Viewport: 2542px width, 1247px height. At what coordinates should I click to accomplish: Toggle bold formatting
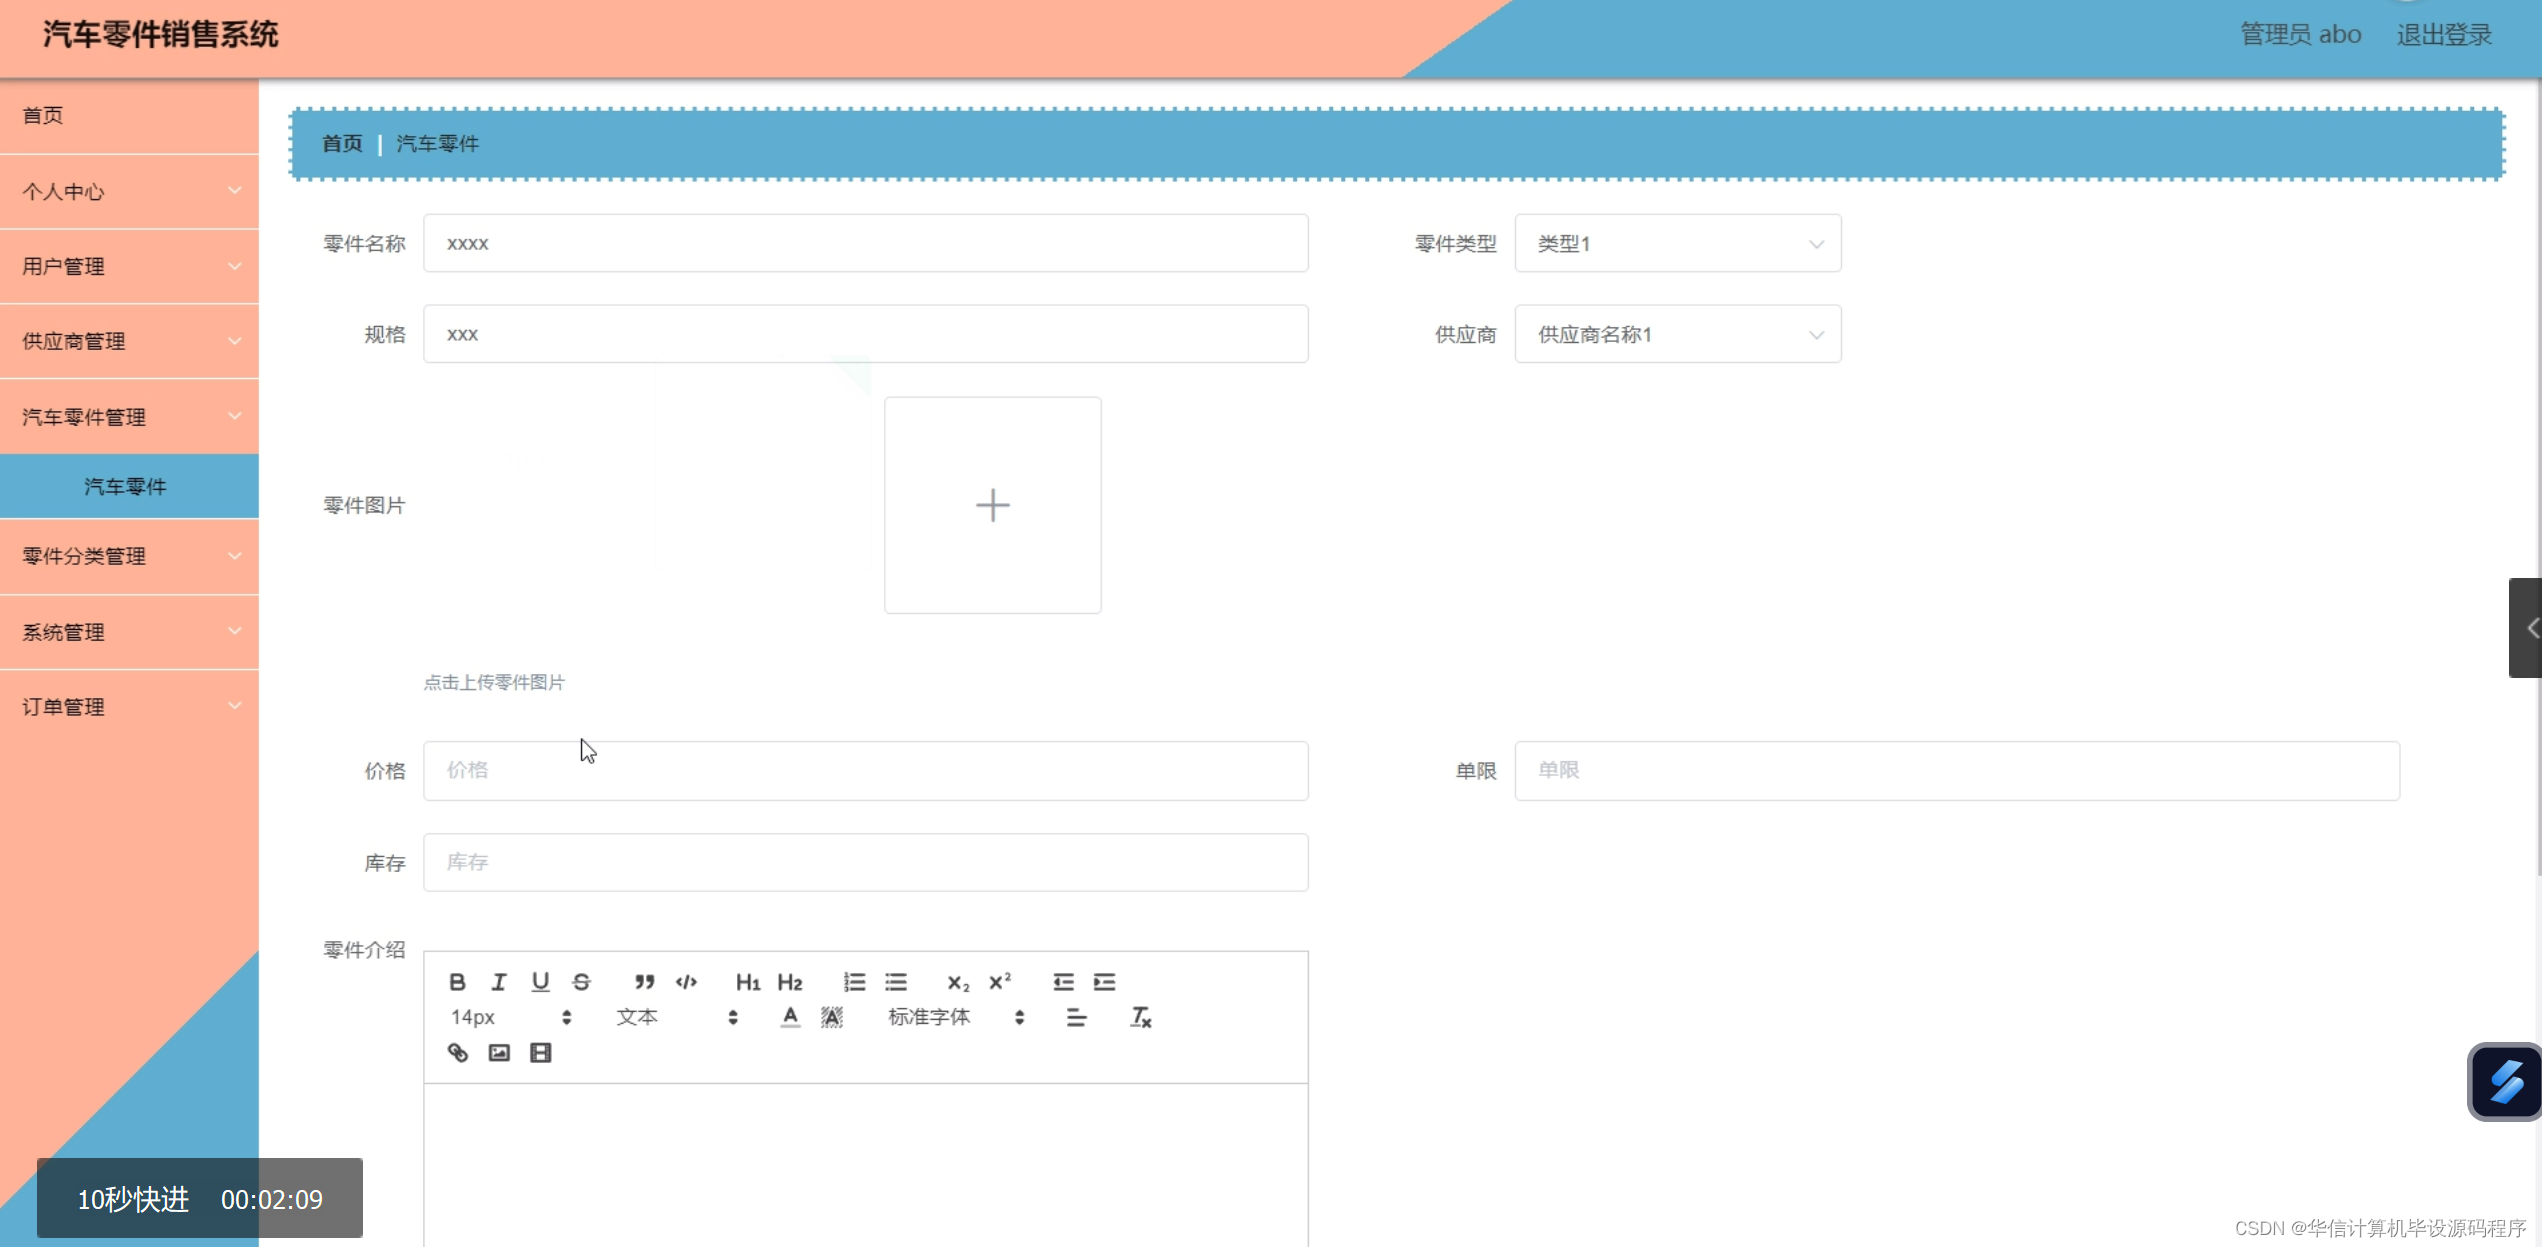point(457,982)
